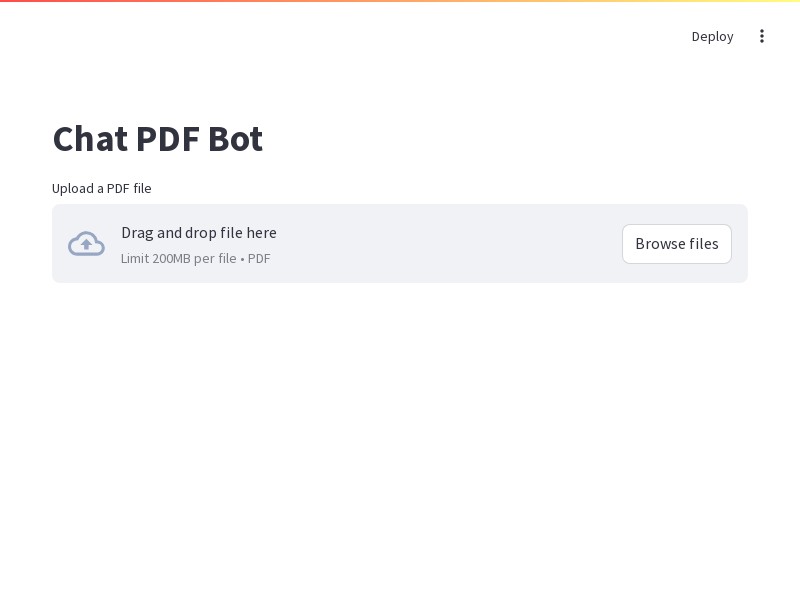Click the word 'Bot' in the heading
Viewport: 800px width, 600px height.
pos(236,139)
